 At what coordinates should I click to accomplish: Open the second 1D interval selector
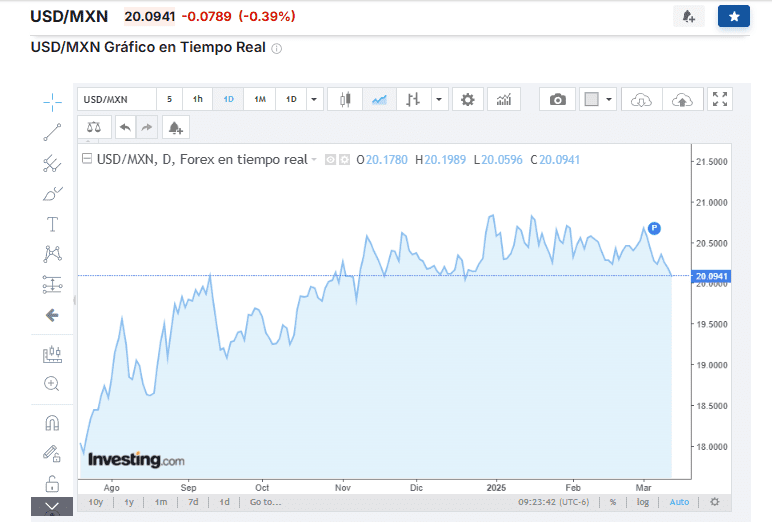click(291, 99)
